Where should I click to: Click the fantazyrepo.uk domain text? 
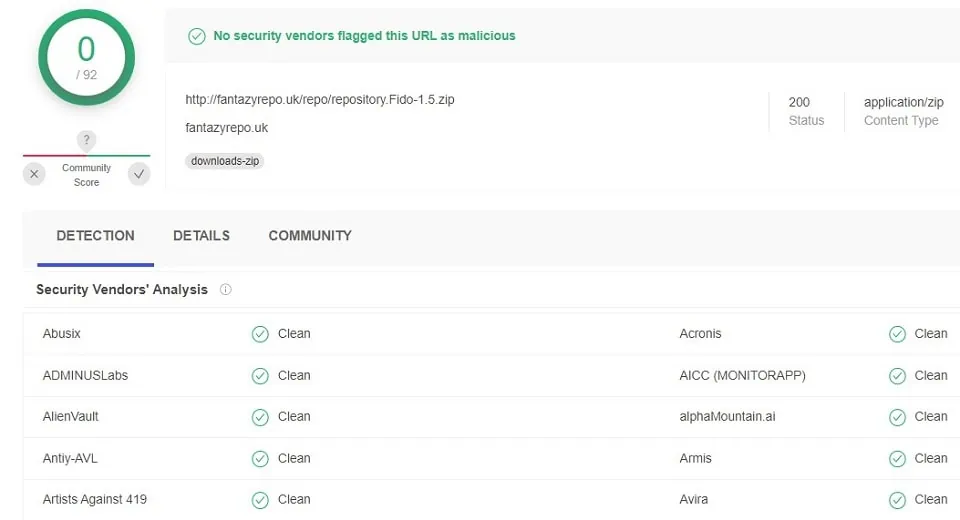(x=227, y=127)
